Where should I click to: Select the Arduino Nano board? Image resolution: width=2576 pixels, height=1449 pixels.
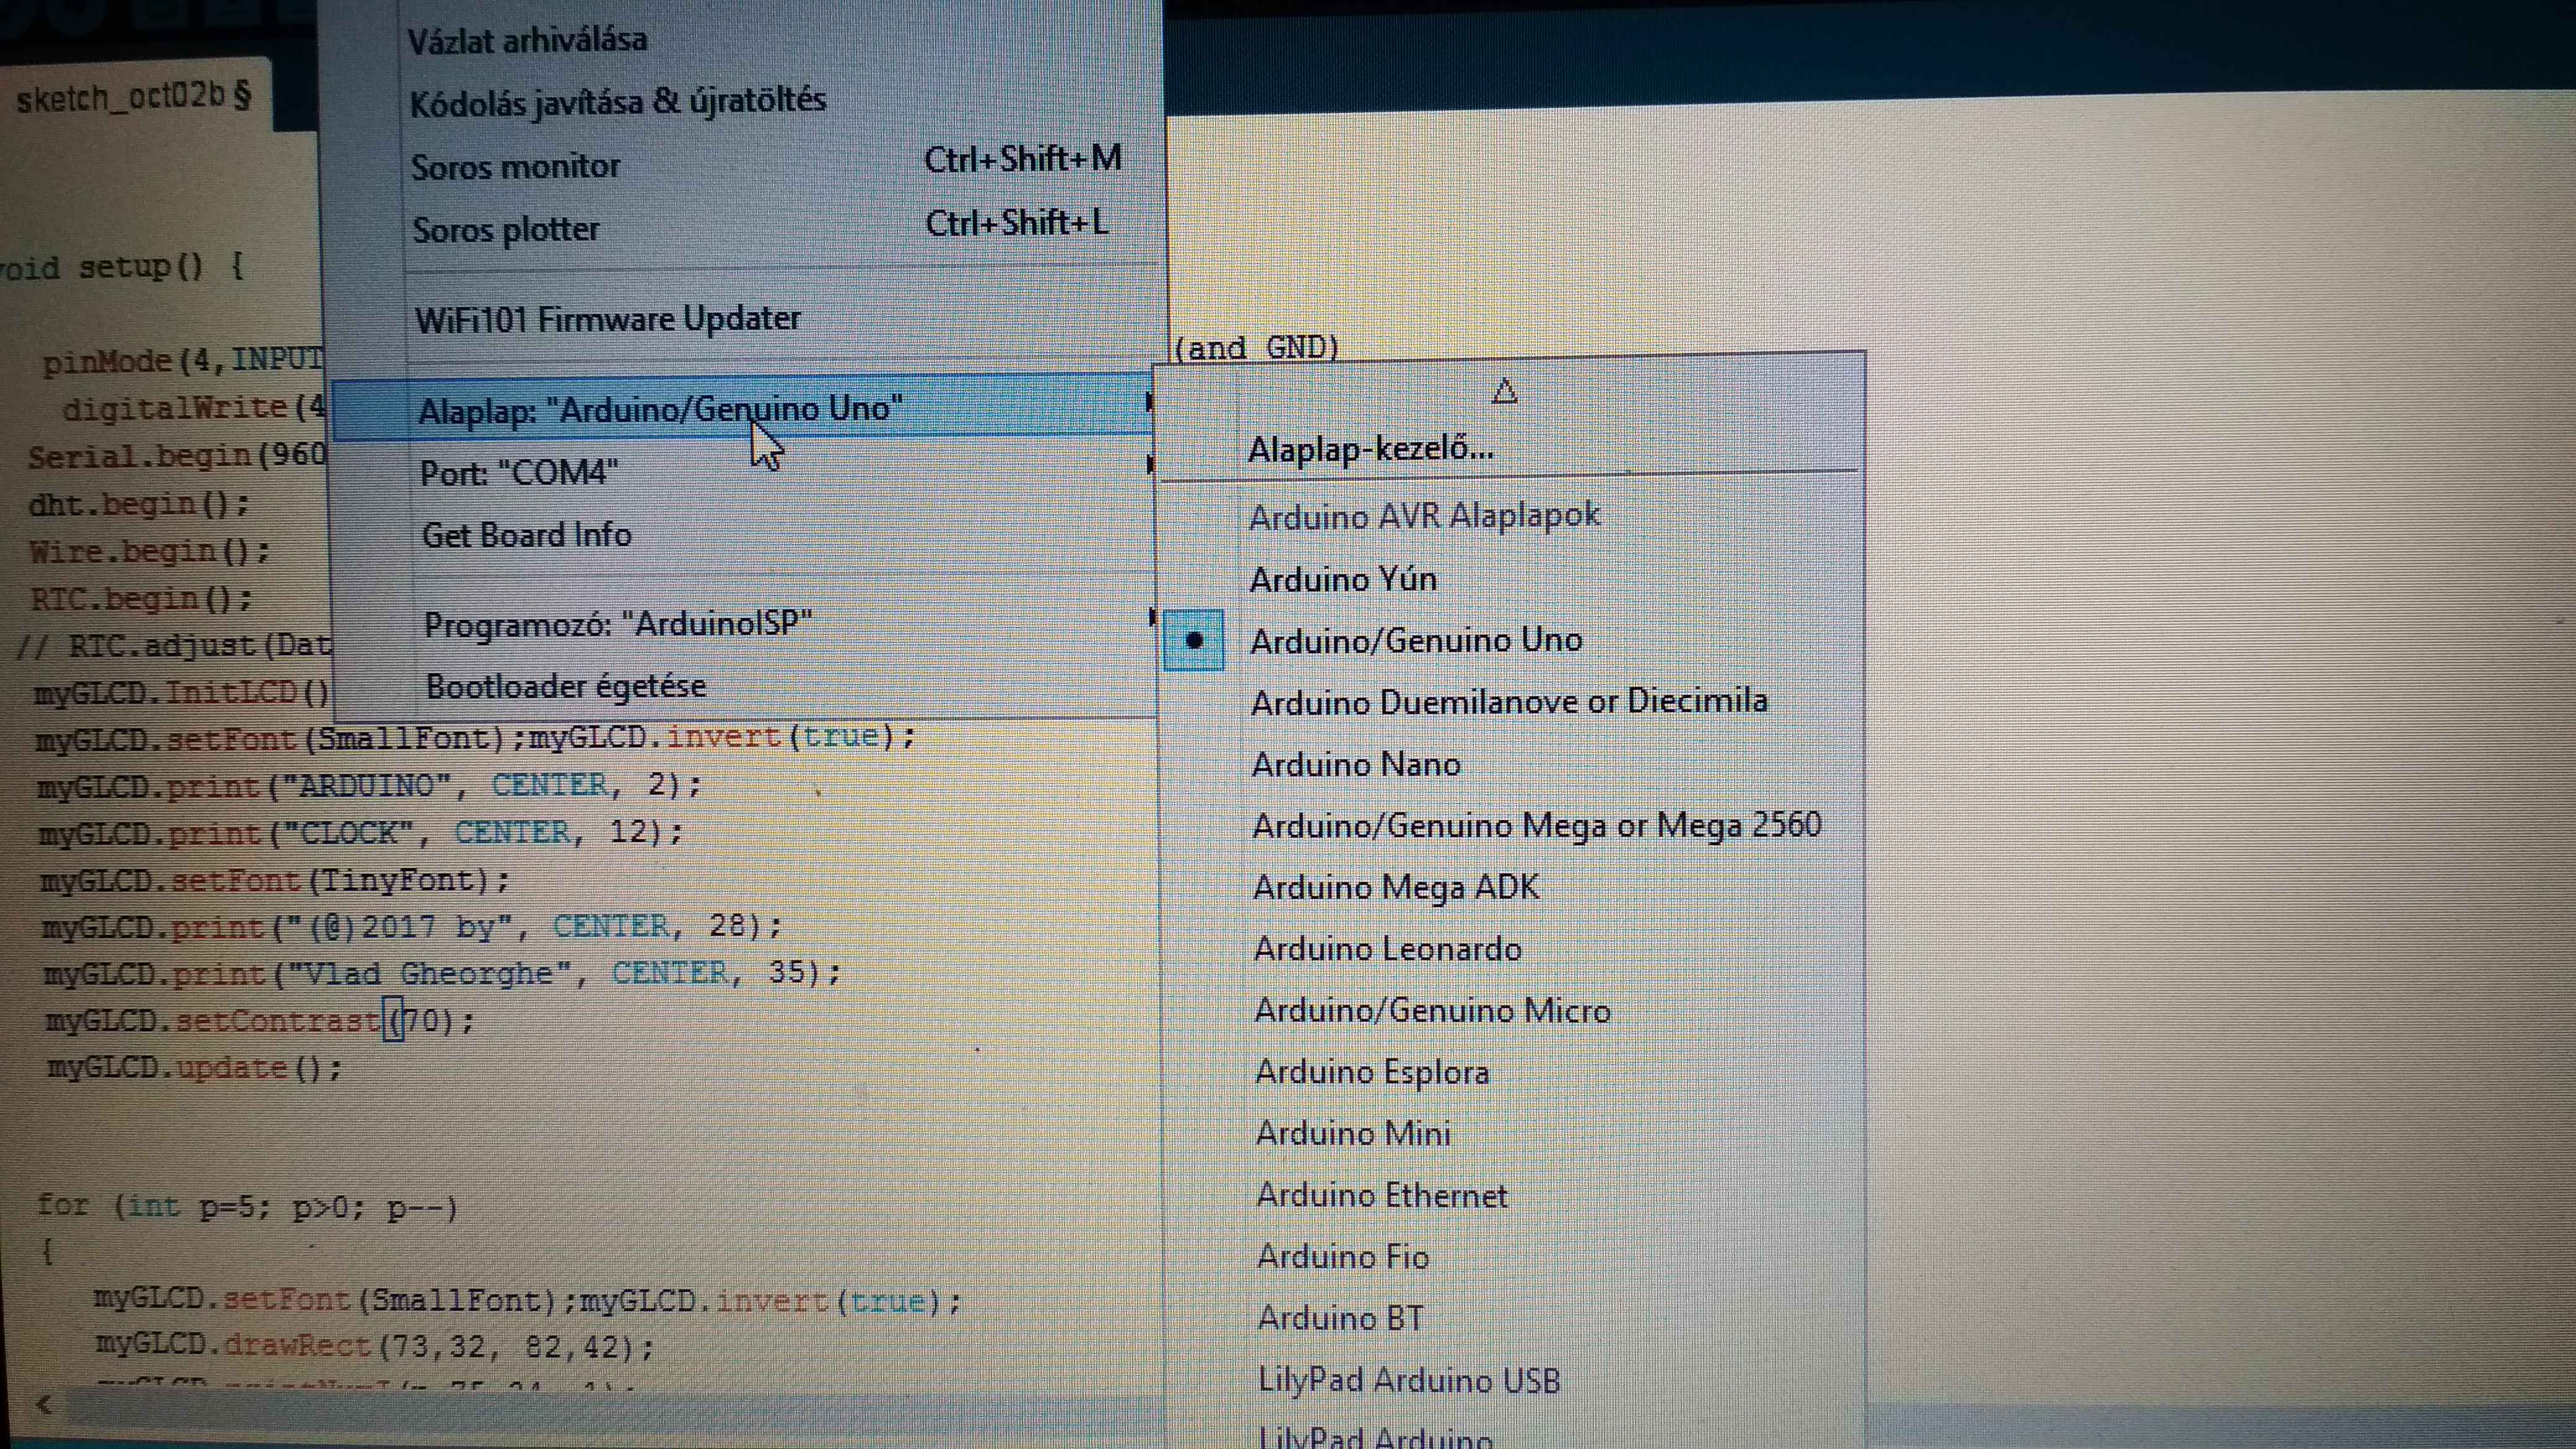click(x=1356, y=764)
